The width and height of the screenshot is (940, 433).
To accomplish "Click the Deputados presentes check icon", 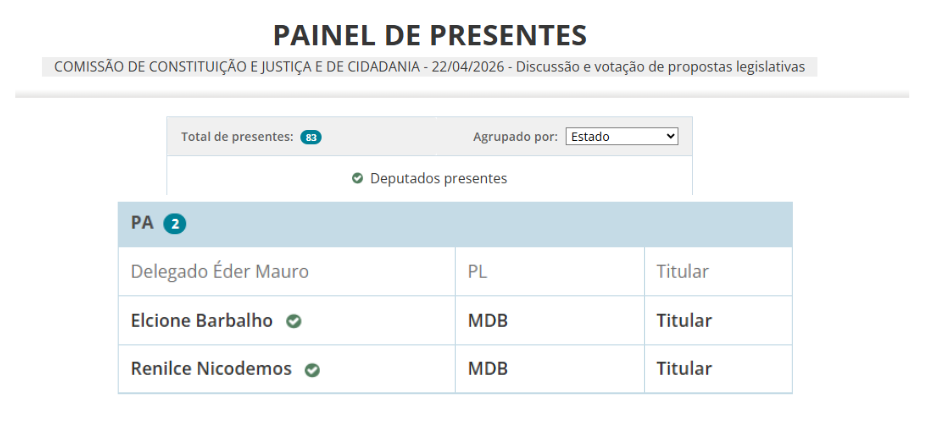I will pyautogui.click(x=357, y=179).
